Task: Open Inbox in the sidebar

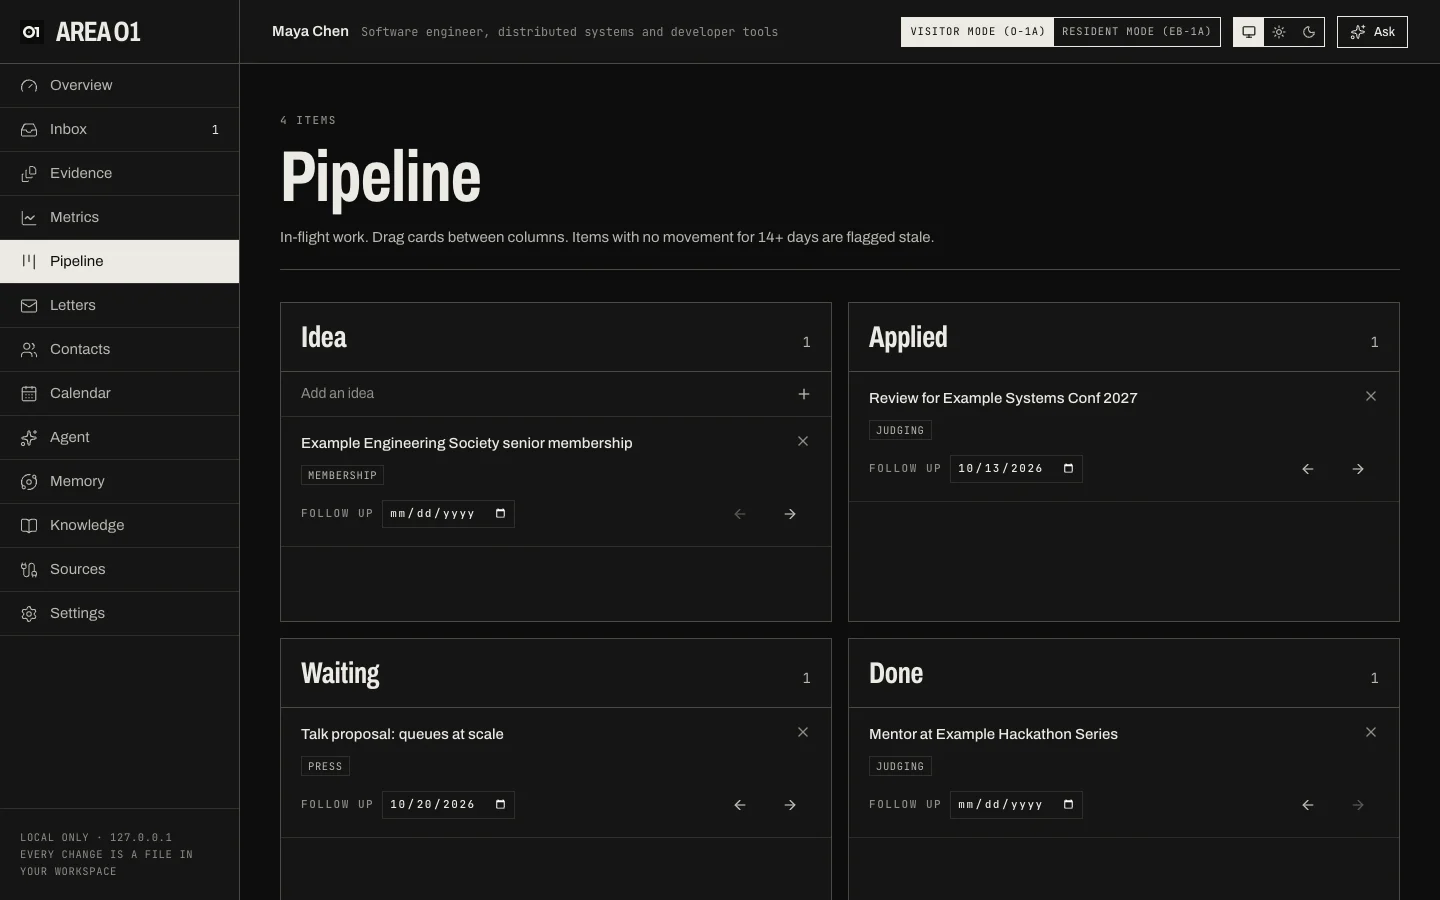Action: coord(120,130)
